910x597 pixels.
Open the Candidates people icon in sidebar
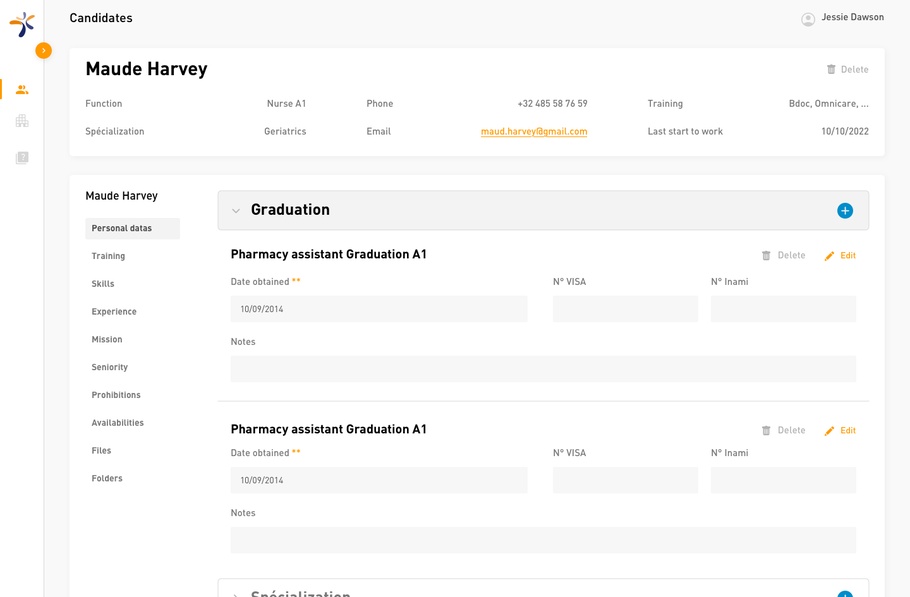22,90
